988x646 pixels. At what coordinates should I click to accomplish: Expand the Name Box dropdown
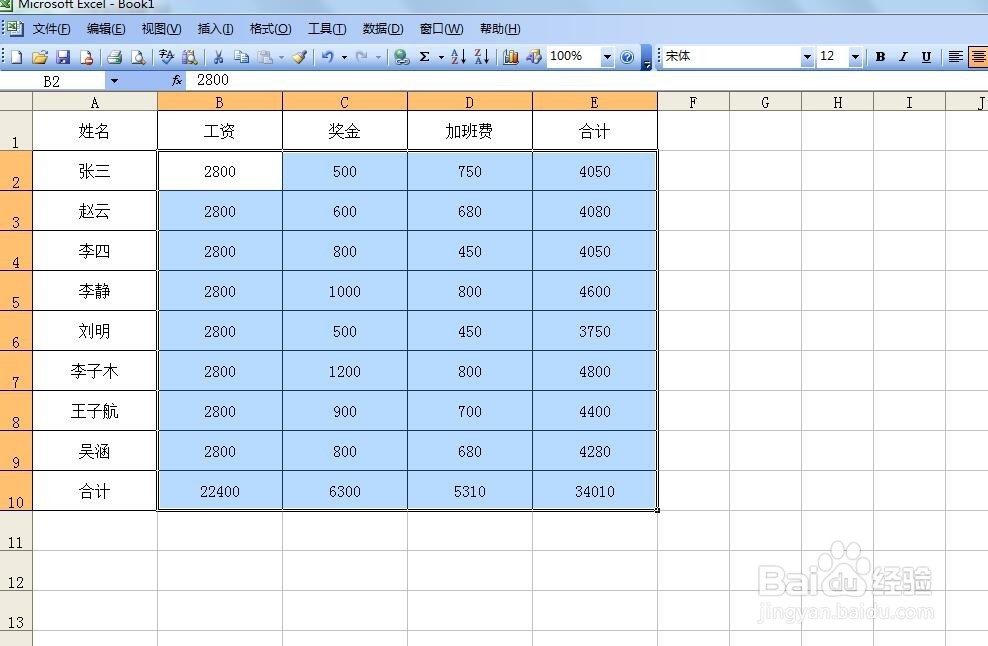tap(114, 81)
